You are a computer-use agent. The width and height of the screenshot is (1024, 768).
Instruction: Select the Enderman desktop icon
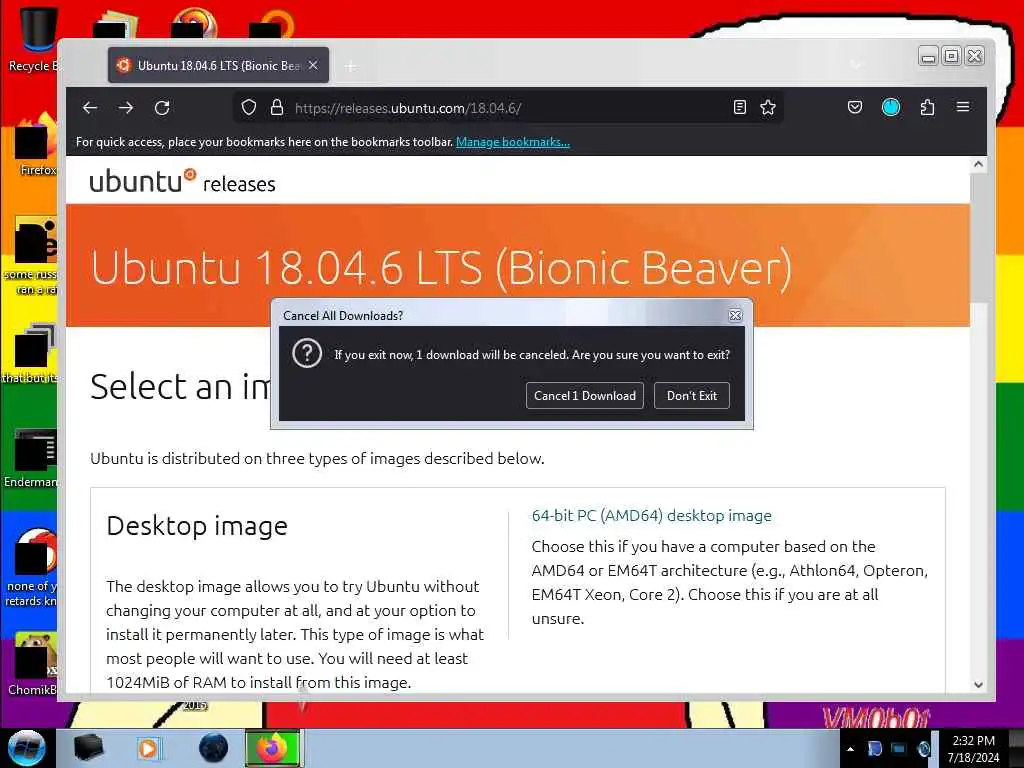tap(31, 458)
